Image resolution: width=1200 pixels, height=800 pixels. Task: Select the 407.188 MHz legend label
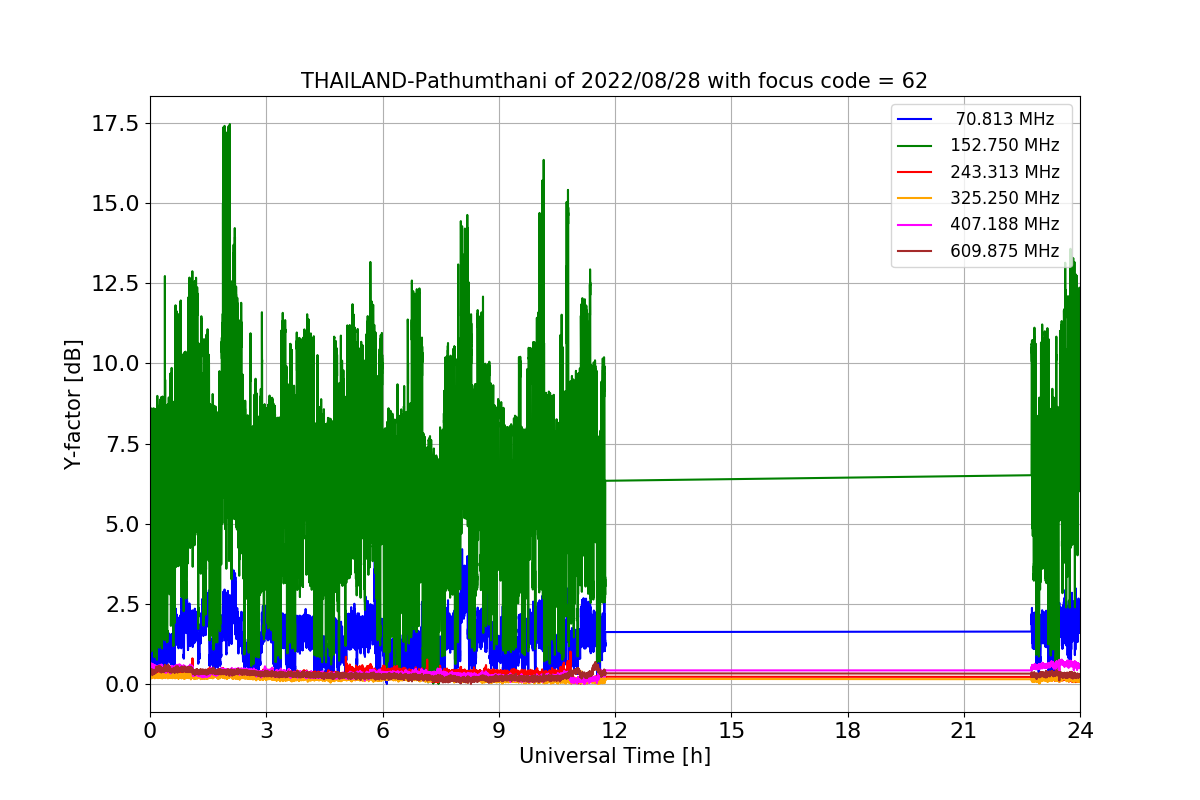pos(1005,224)
